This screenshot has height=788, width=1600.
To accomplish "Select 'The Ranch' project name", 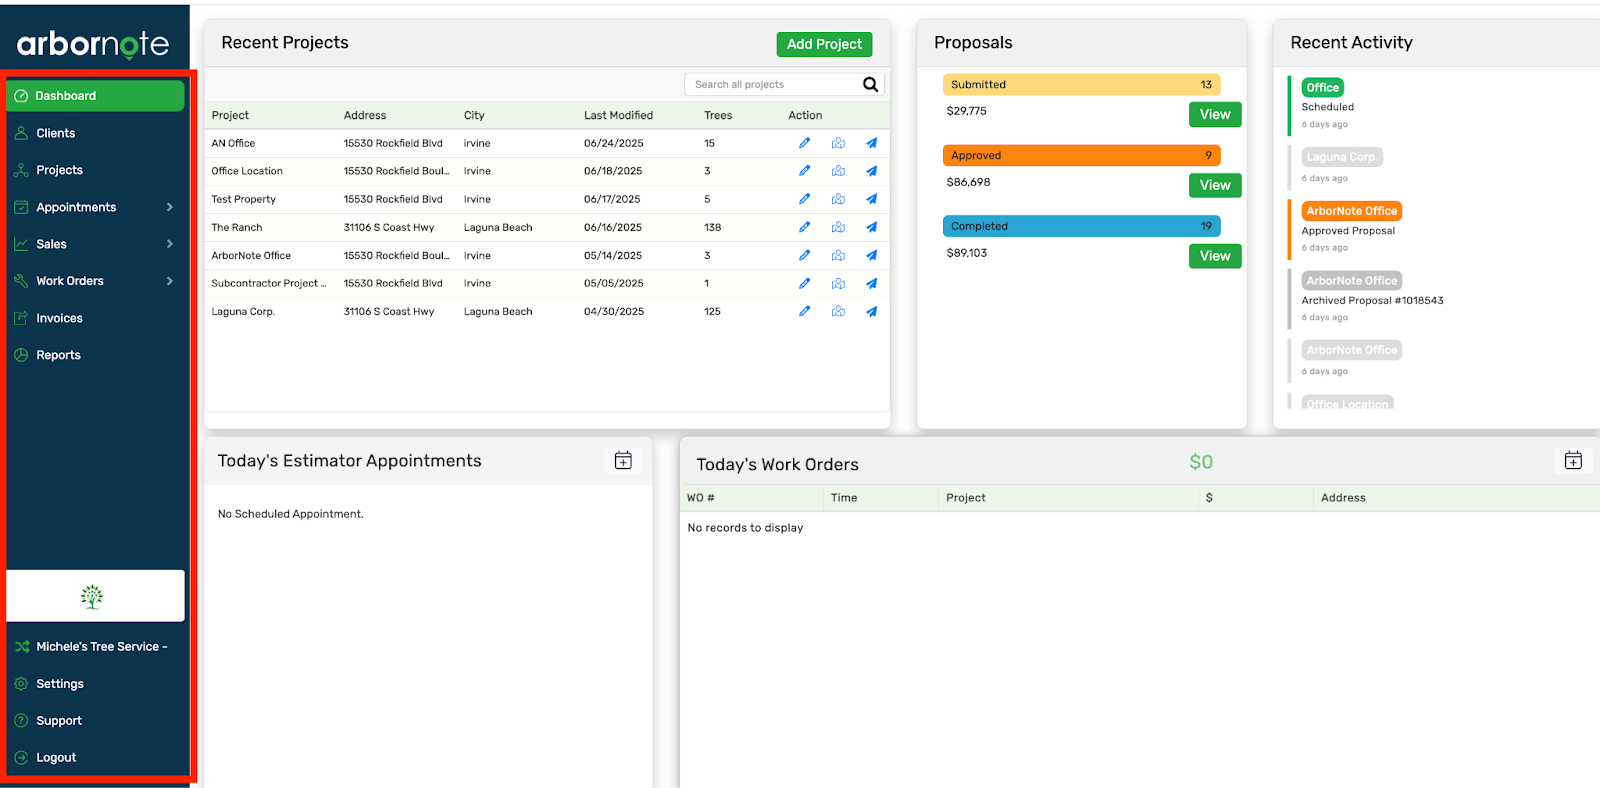I will [237, 227].
